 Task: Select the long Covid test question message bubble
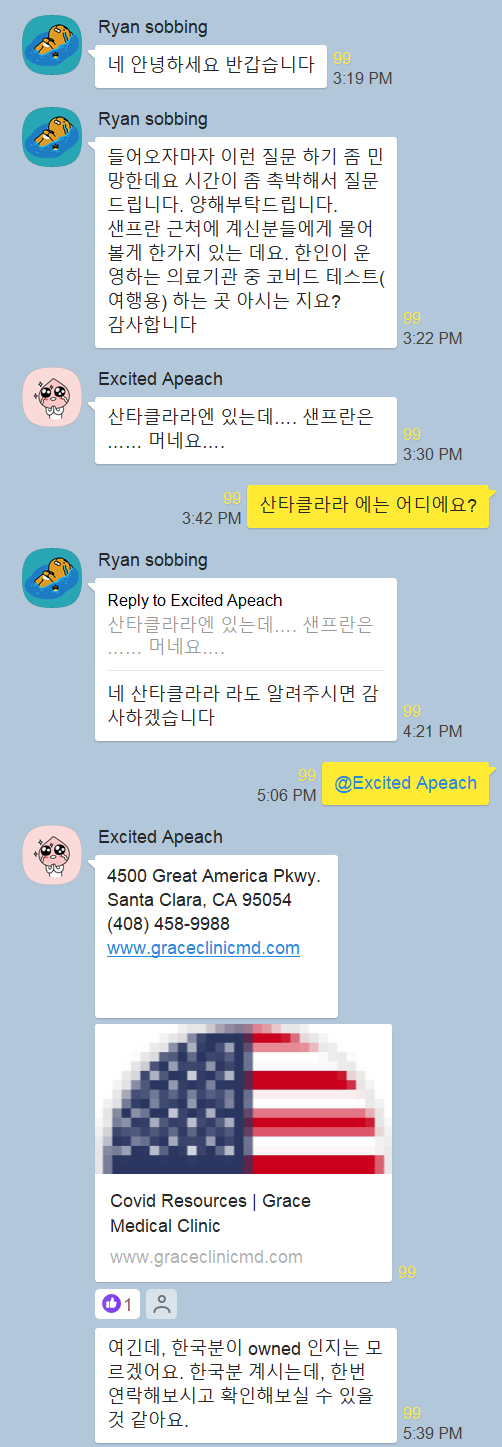click(246, 242)
